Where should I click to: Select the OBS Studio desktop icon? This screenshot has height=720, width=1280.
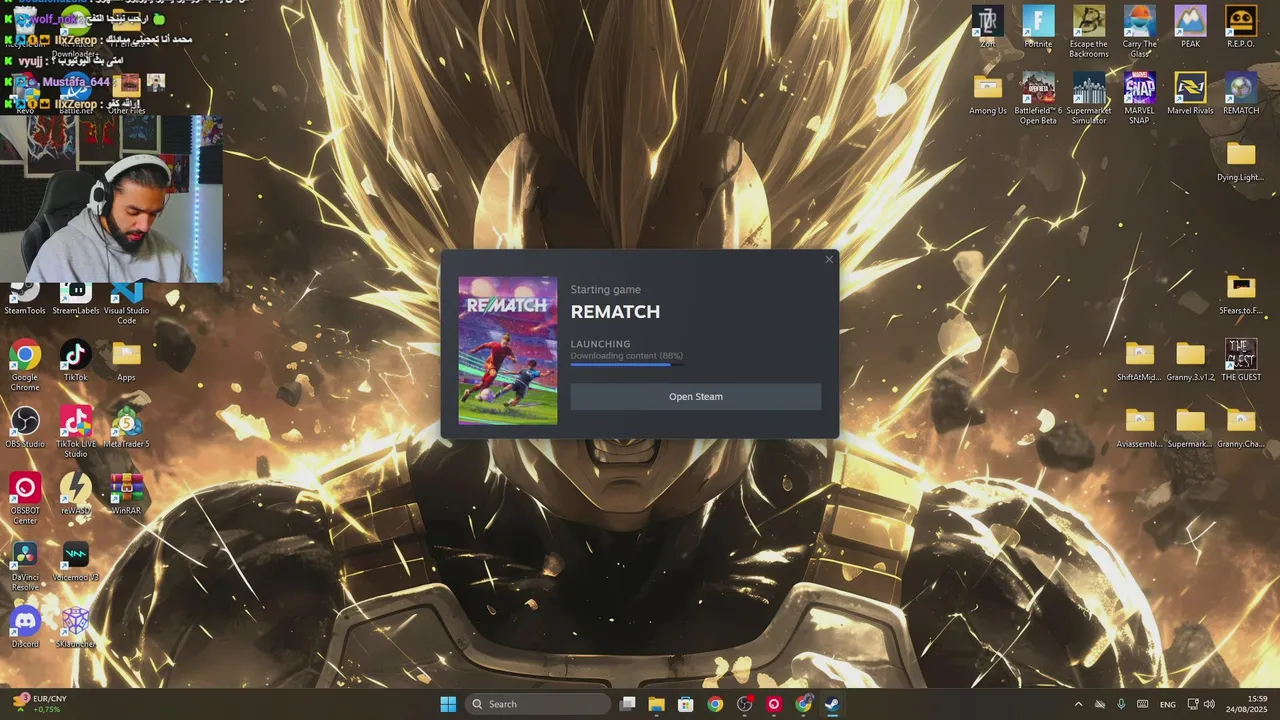pos(25,427)
